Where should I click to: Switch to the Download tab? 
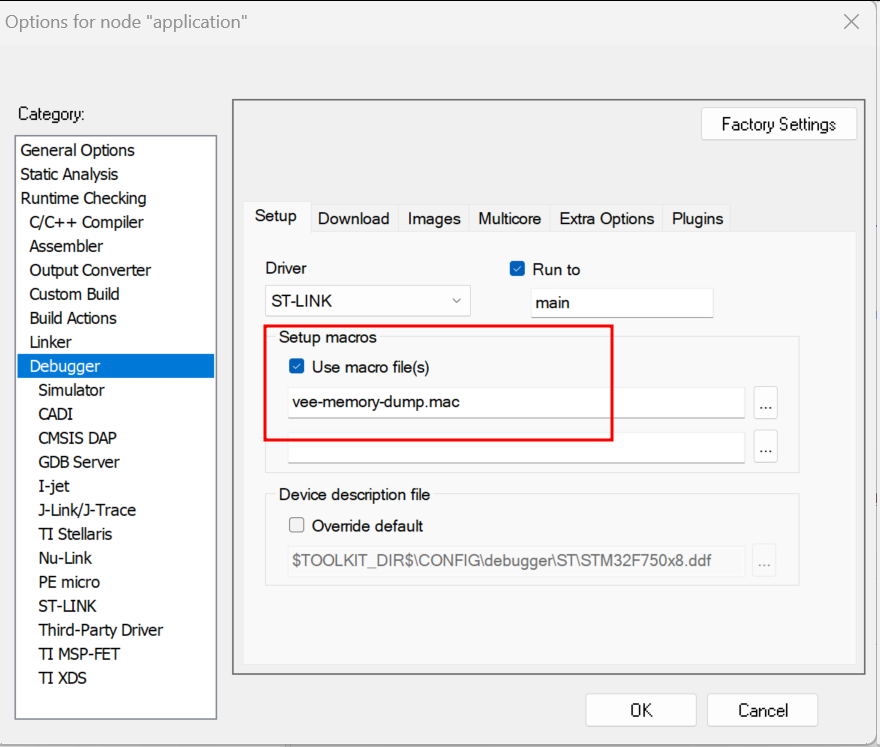353,218
